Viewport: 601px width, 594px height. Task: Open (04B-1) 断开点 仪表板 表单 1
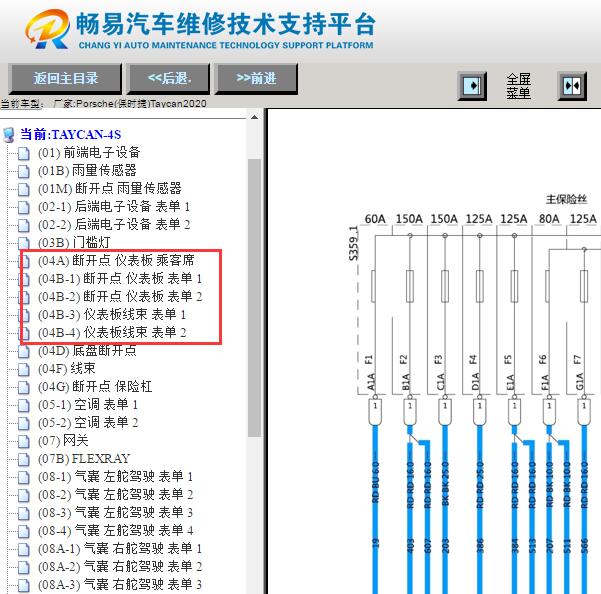(120, 279)
